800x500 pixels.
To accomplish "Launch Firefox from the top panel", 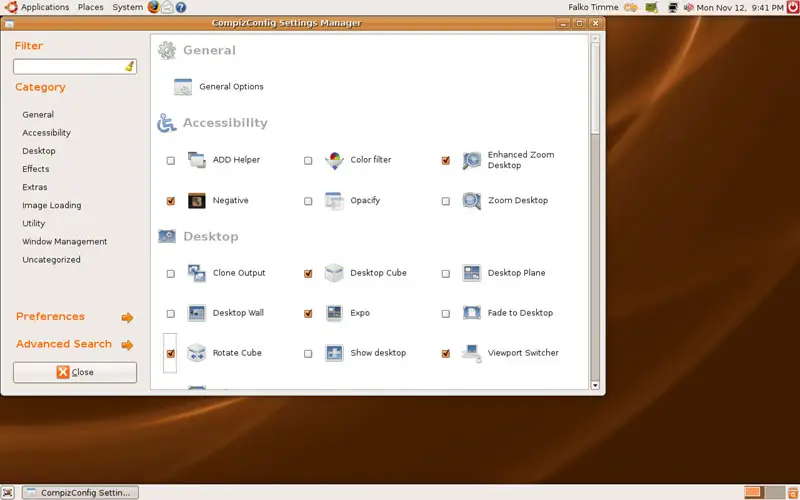I will 154,7.
